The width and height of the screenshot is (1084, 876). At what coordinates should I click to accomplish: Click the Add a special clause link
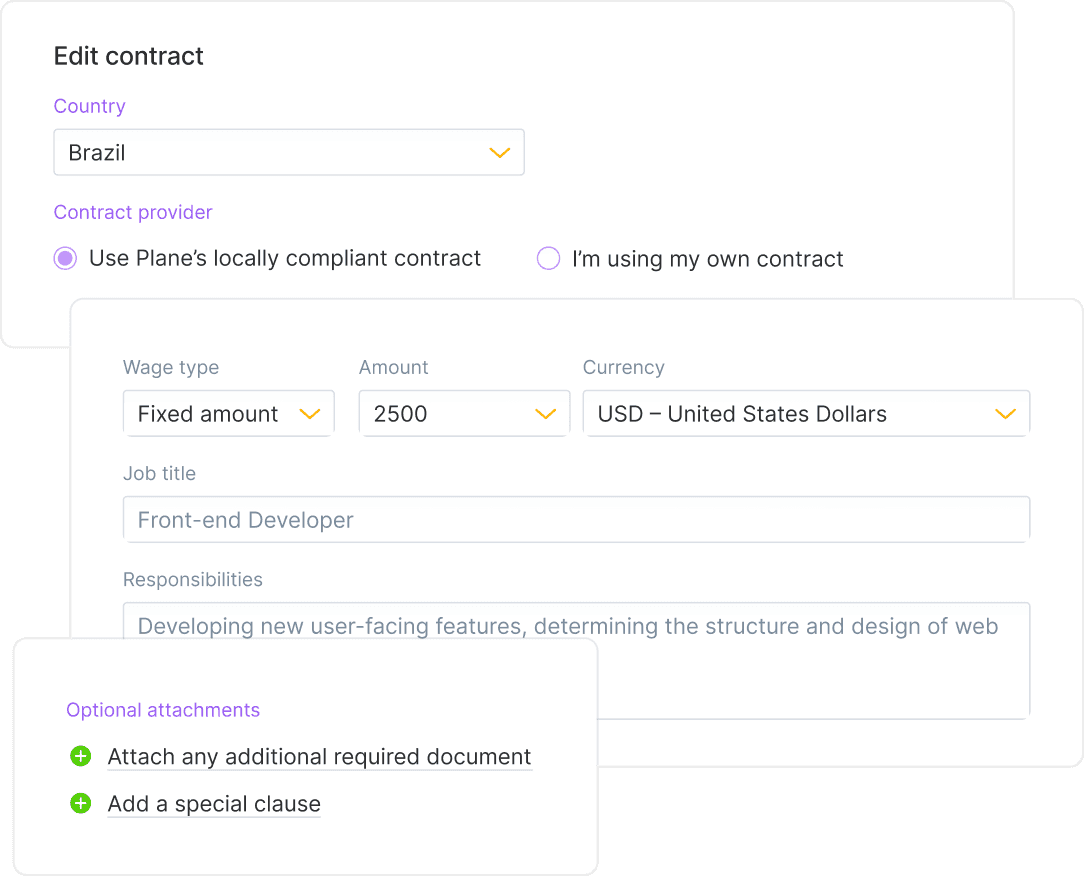coord(214,804)
